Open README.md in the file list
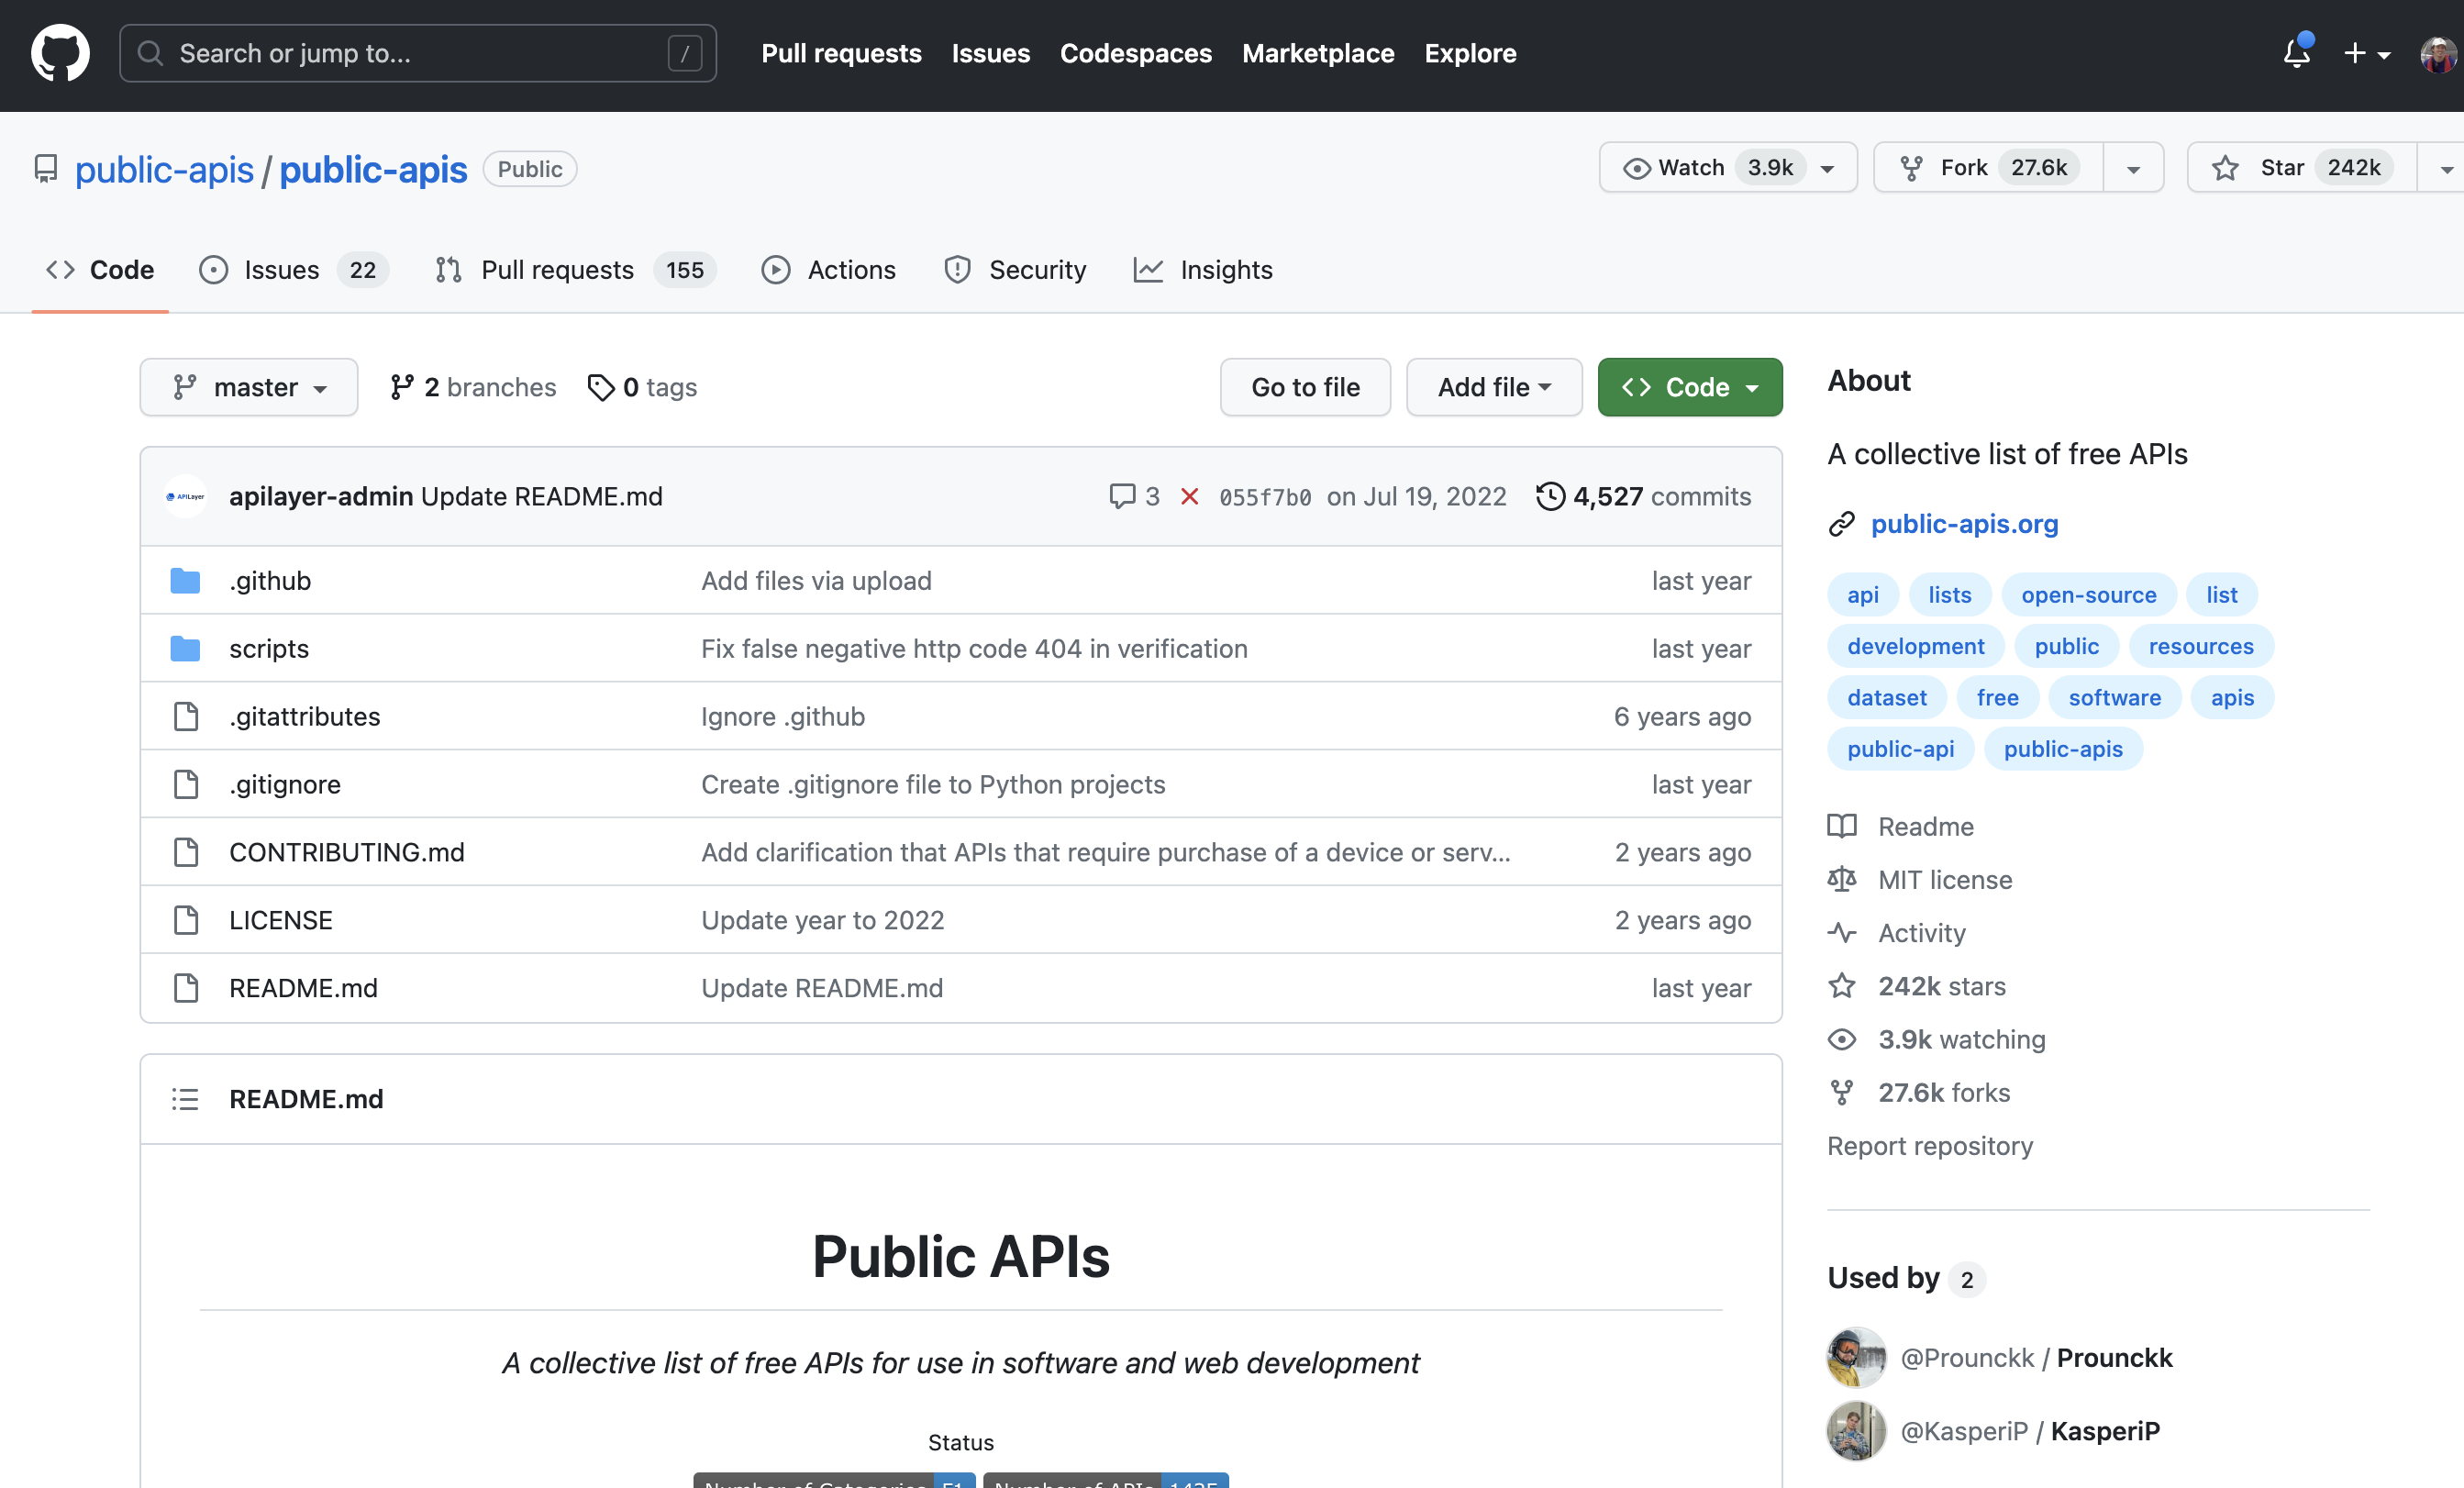The width and height of the screenshot is (2464, 1488). pyautogui.click(x=304, y=988)
